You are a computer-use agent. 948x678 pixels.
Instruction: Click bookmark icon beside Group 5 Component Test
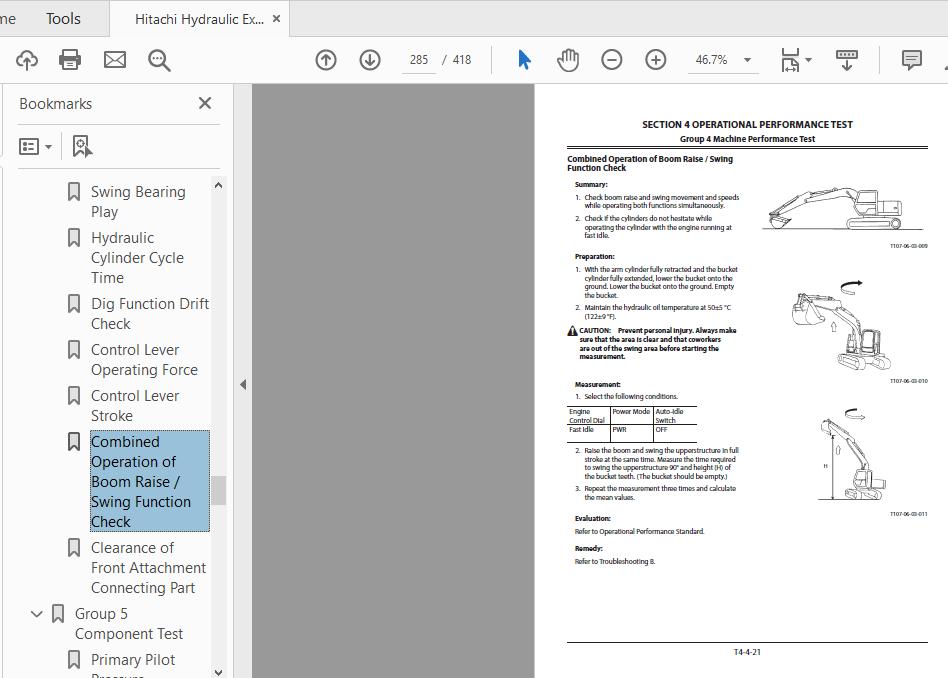coord(58,614)
